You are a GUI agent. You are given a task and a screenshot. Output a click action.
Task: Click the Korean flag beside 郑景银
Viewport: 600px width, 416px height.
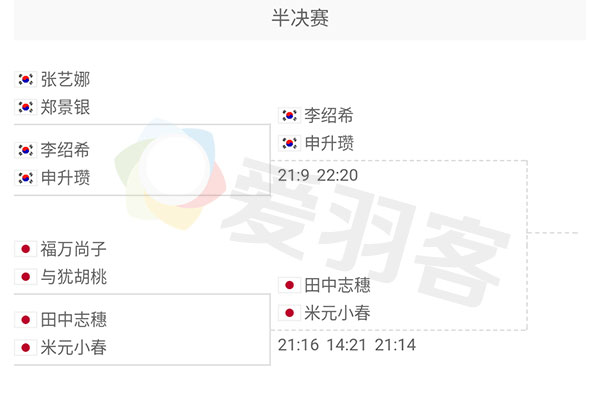26,107
